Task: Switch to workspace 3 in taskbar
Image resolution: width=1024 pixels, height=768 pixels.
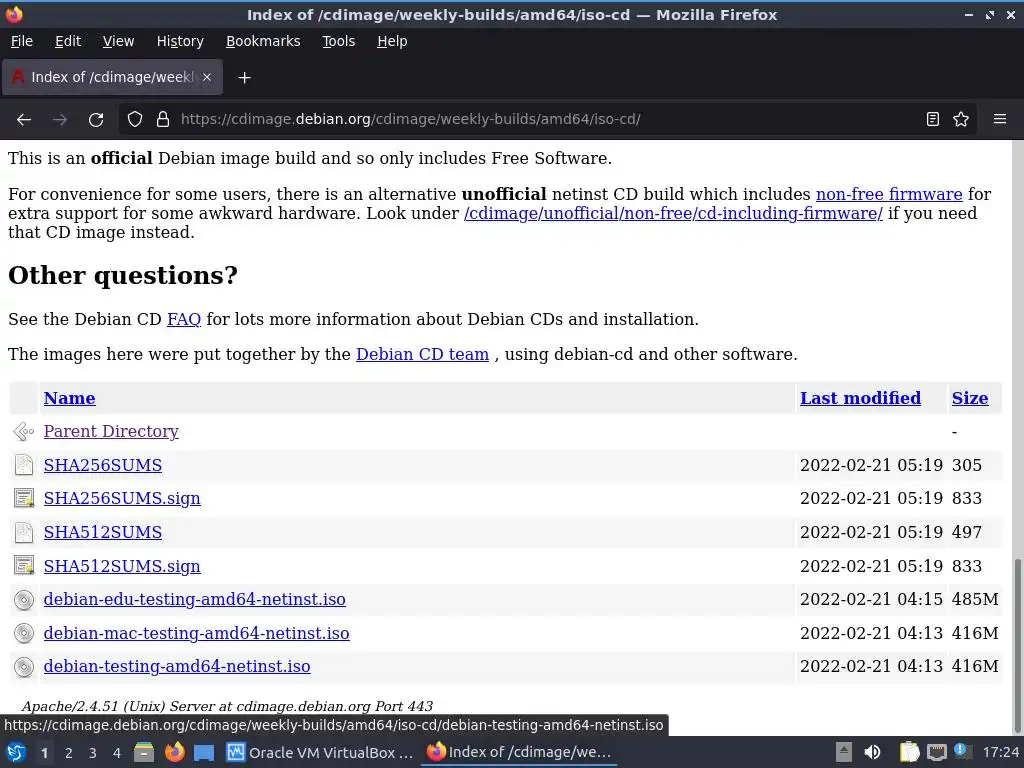Action: [93, 753]
